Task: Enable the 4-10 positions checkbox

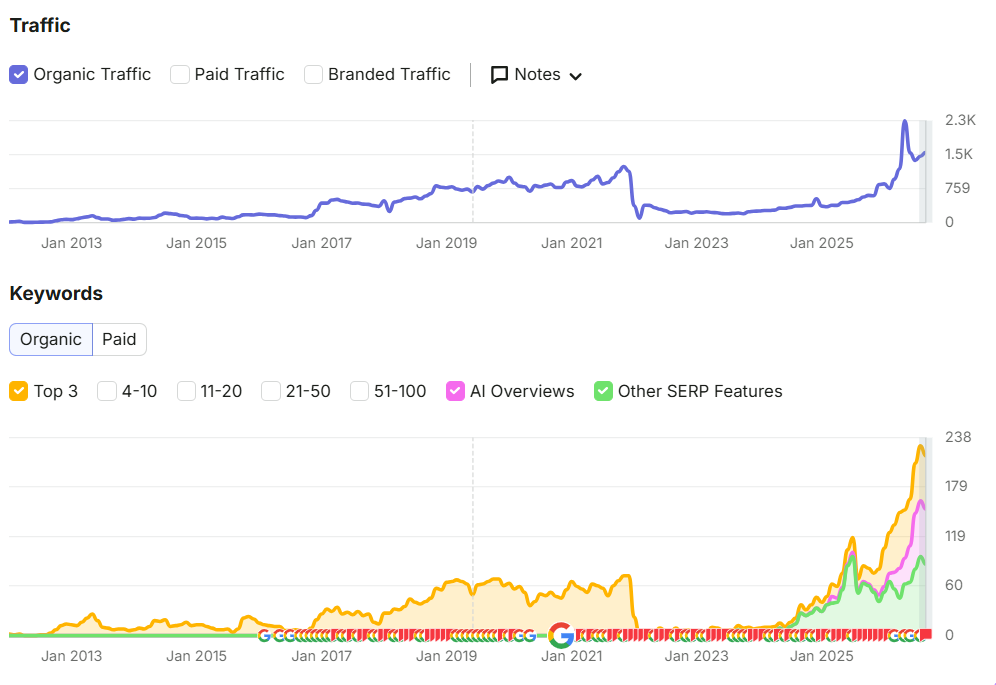Action: click(107, 391)
